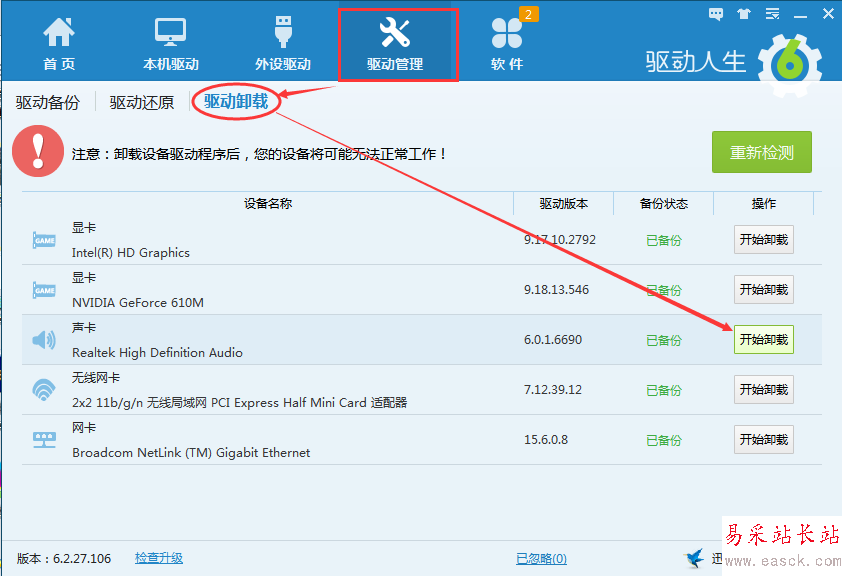This screenshot has width=842, height=576.
Task: Open the skin shirt icon
Action: (744, 14)
